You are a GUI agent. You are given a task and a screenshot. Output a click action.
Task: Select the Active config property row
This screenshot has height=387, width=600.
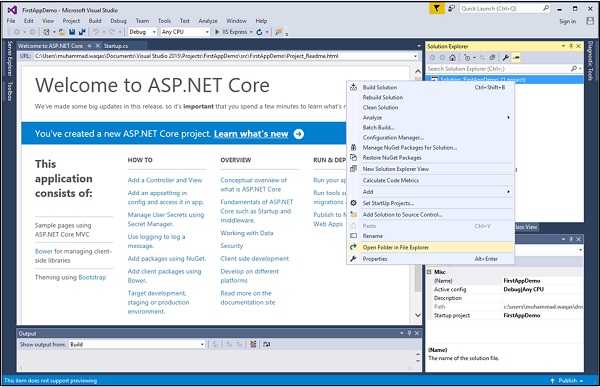pos(505,289)
